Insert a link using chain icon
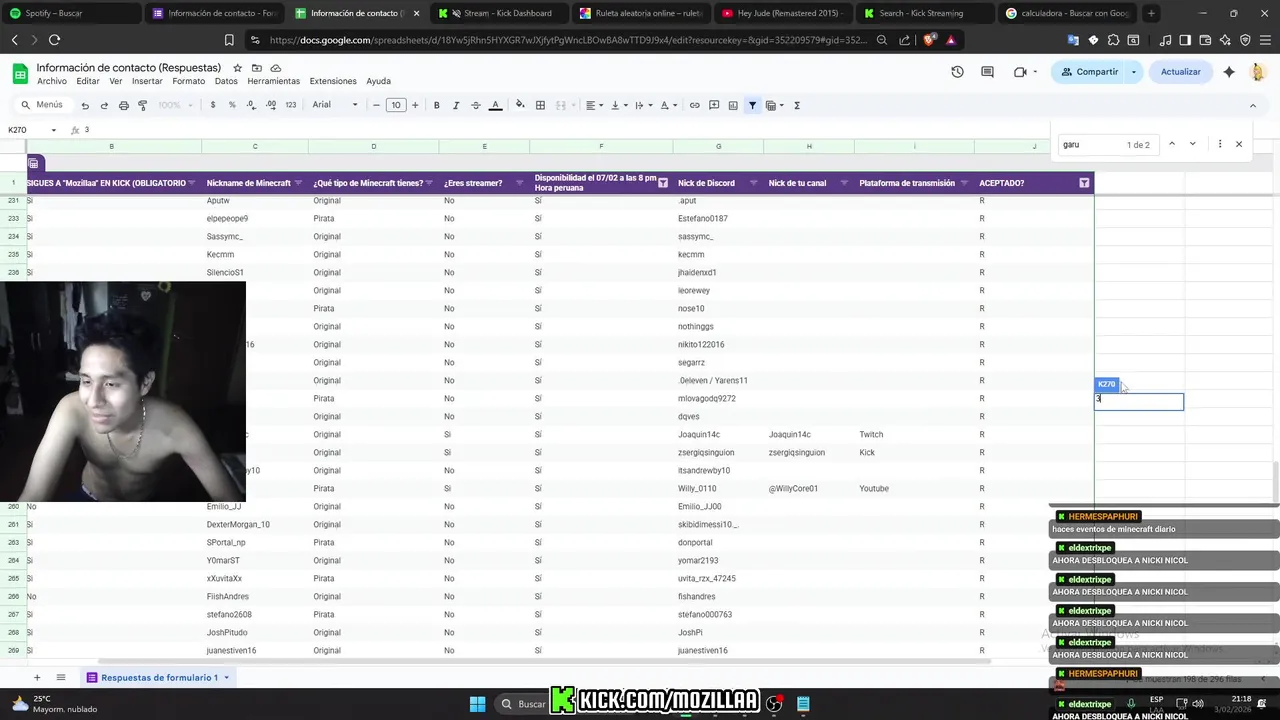This screenshot has height=720, width=1280. (x=695, y=105)
